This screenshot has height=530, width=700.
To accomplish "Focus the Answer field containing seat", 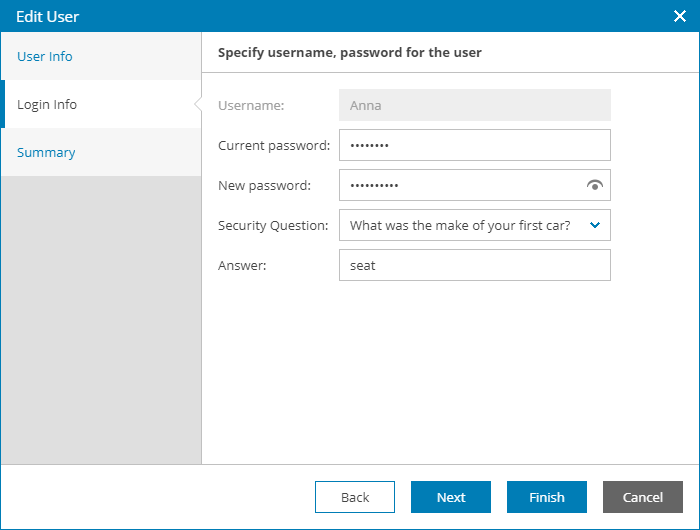I will click(474, 265).
